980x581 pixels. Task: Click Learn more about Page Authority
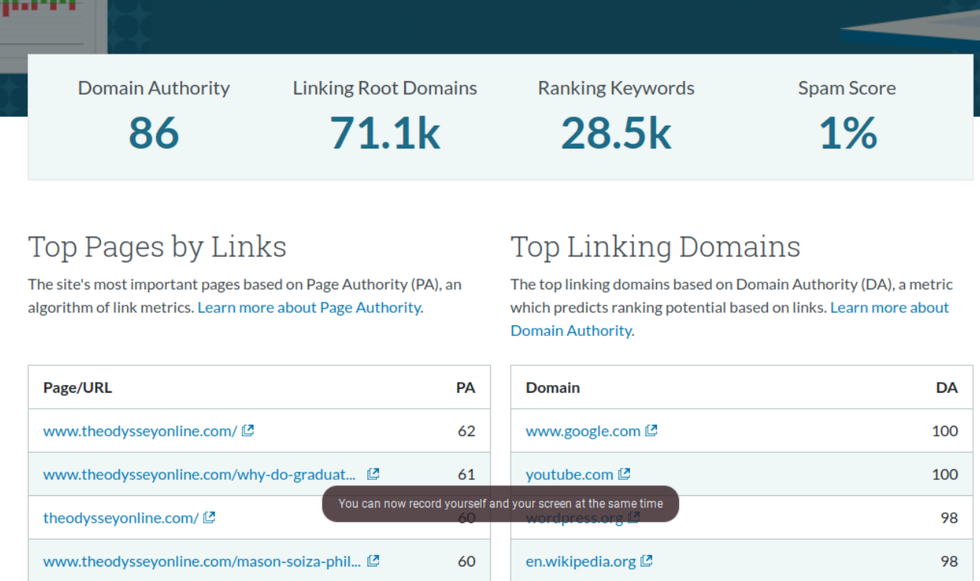[310, 307]
